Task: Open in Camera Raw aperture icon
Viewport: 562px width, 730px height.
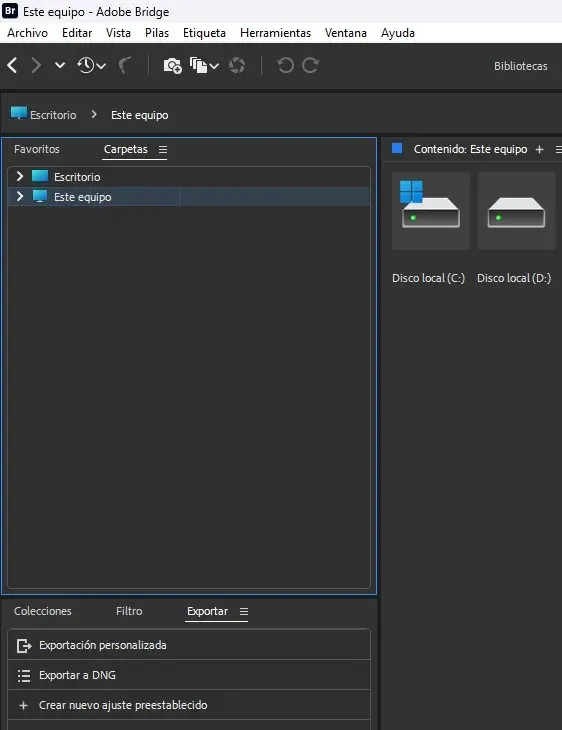Action: point(237,66)
